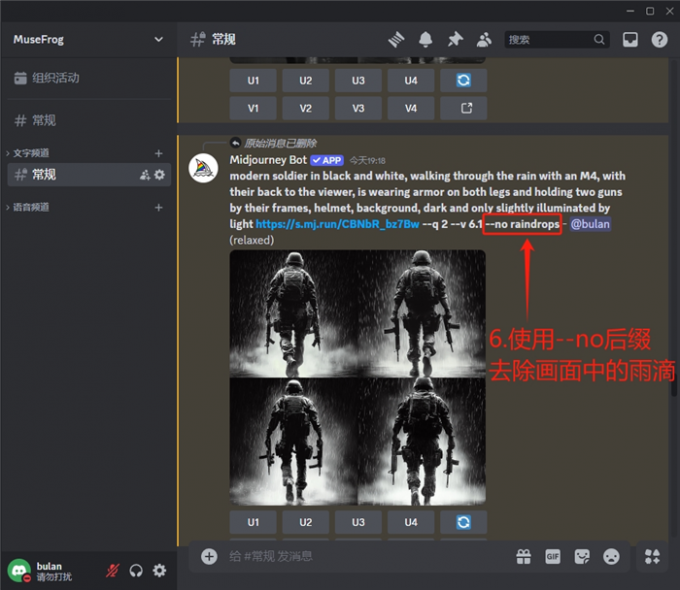The width and height of the screenshot is (680, 590).
Task: Click the APP verified badge
Action: coord(327,161)
